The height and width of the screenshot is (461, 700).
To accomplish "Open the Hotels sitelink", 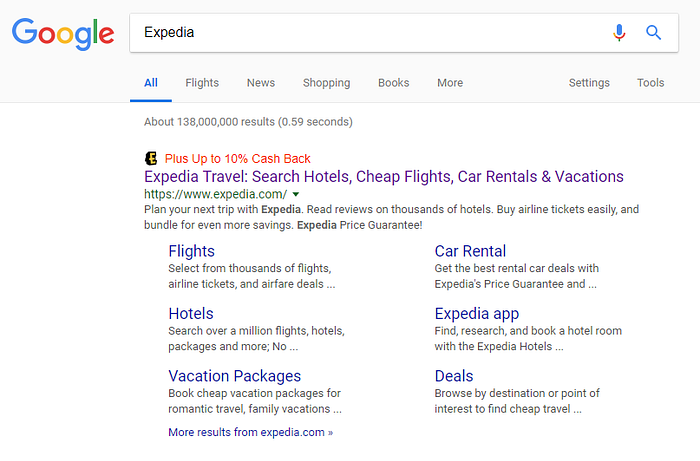I will (x=191, y=314).
